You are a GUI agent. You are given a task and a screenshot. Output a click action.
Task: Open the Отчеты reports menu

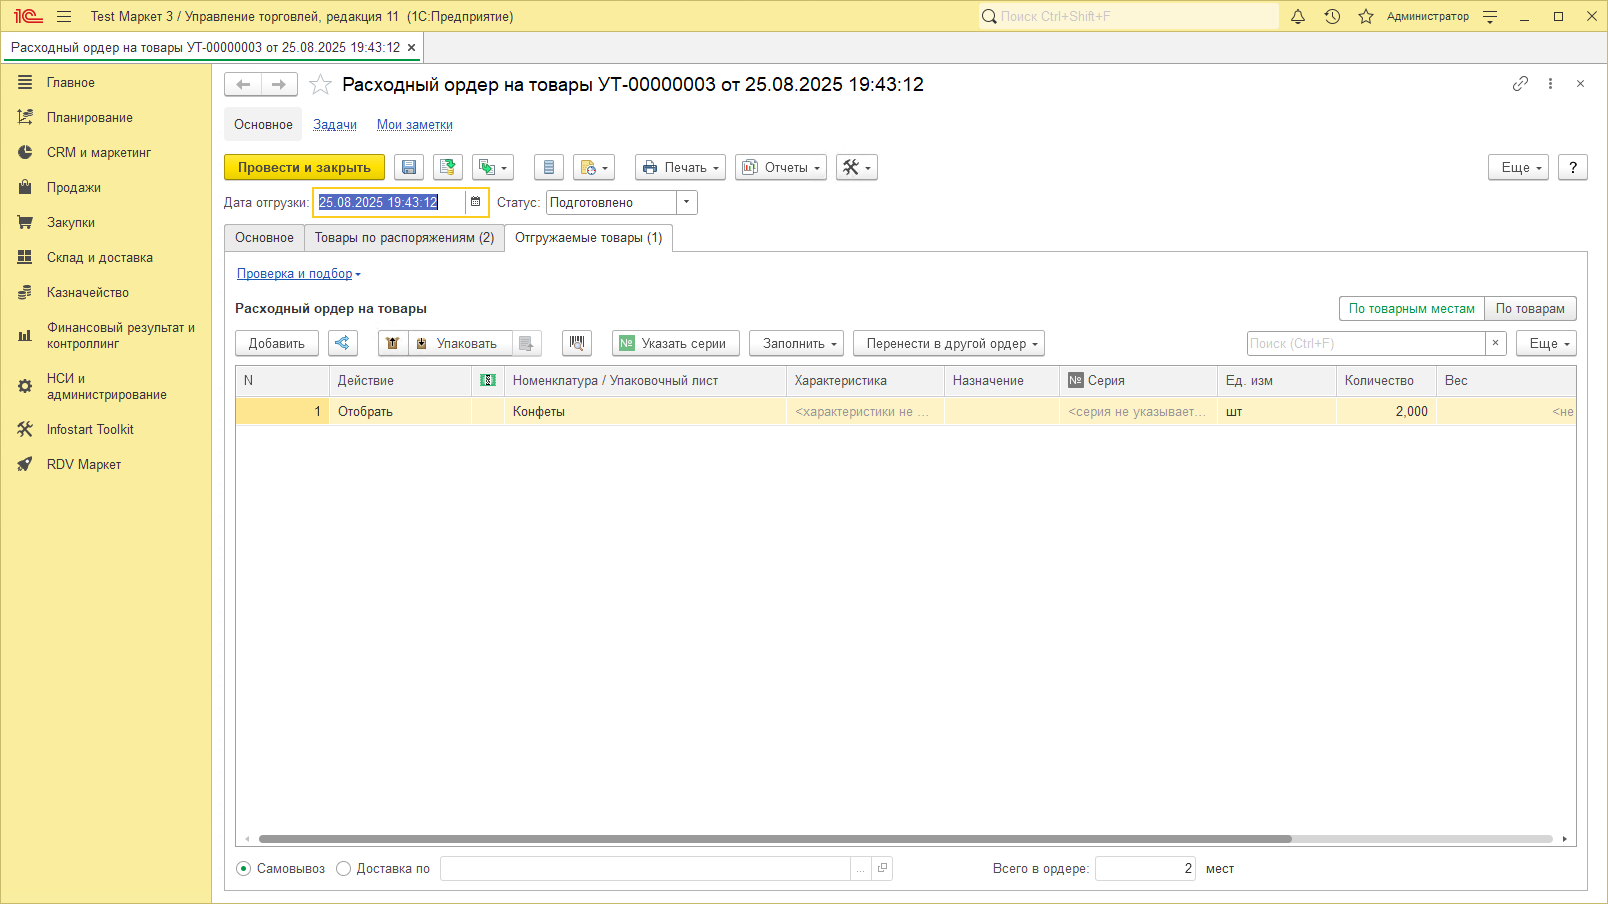[x=781, y=167]
